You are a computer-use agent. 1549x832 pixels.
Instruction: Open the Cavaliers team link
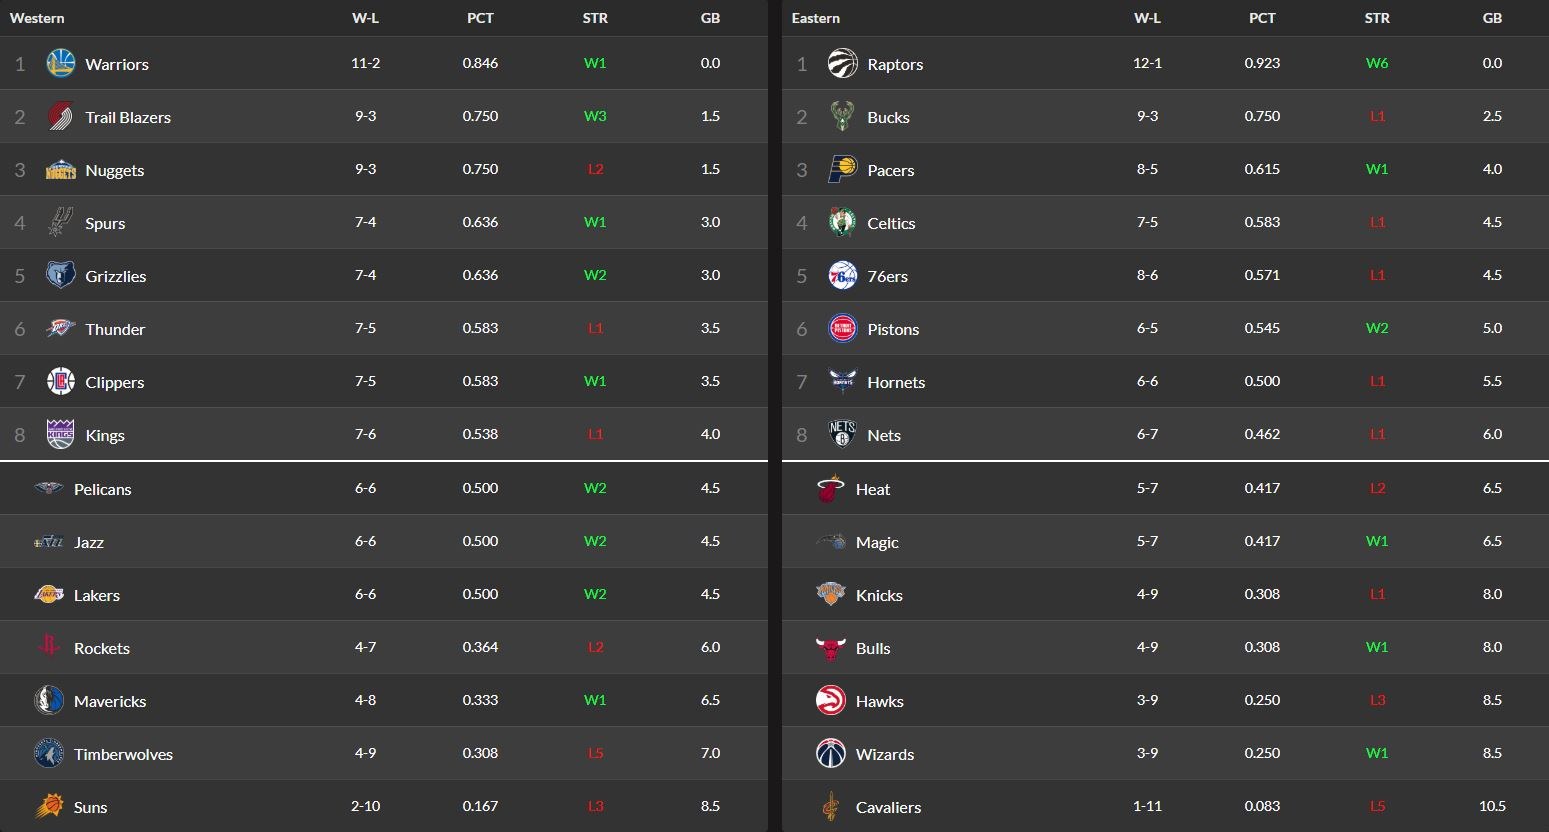tap(888, 807)
